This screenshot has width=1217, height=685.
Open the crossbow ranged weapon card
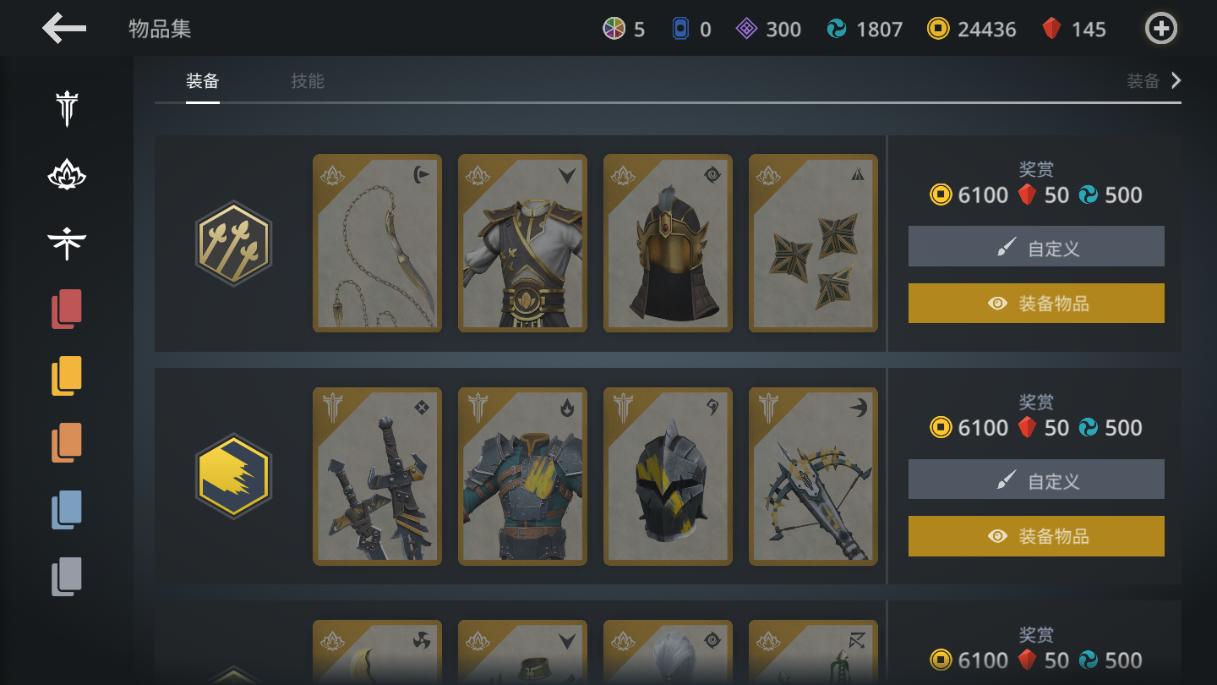[x=813, y=476]
